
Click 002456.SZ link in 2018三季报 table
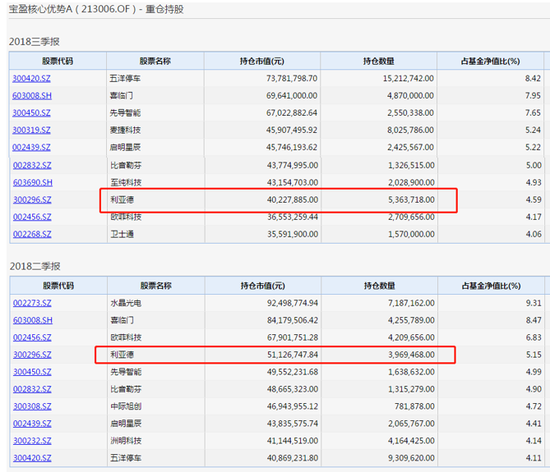[32, 217]
